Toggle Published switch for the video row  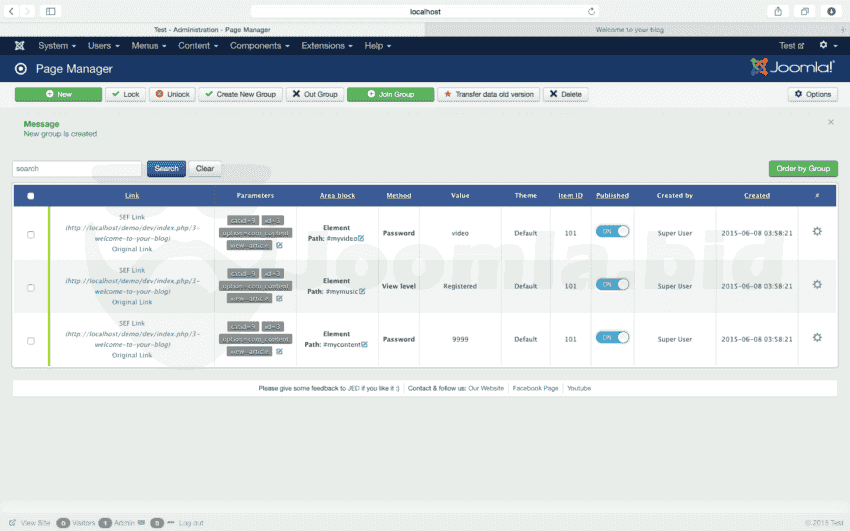(612, 231)
